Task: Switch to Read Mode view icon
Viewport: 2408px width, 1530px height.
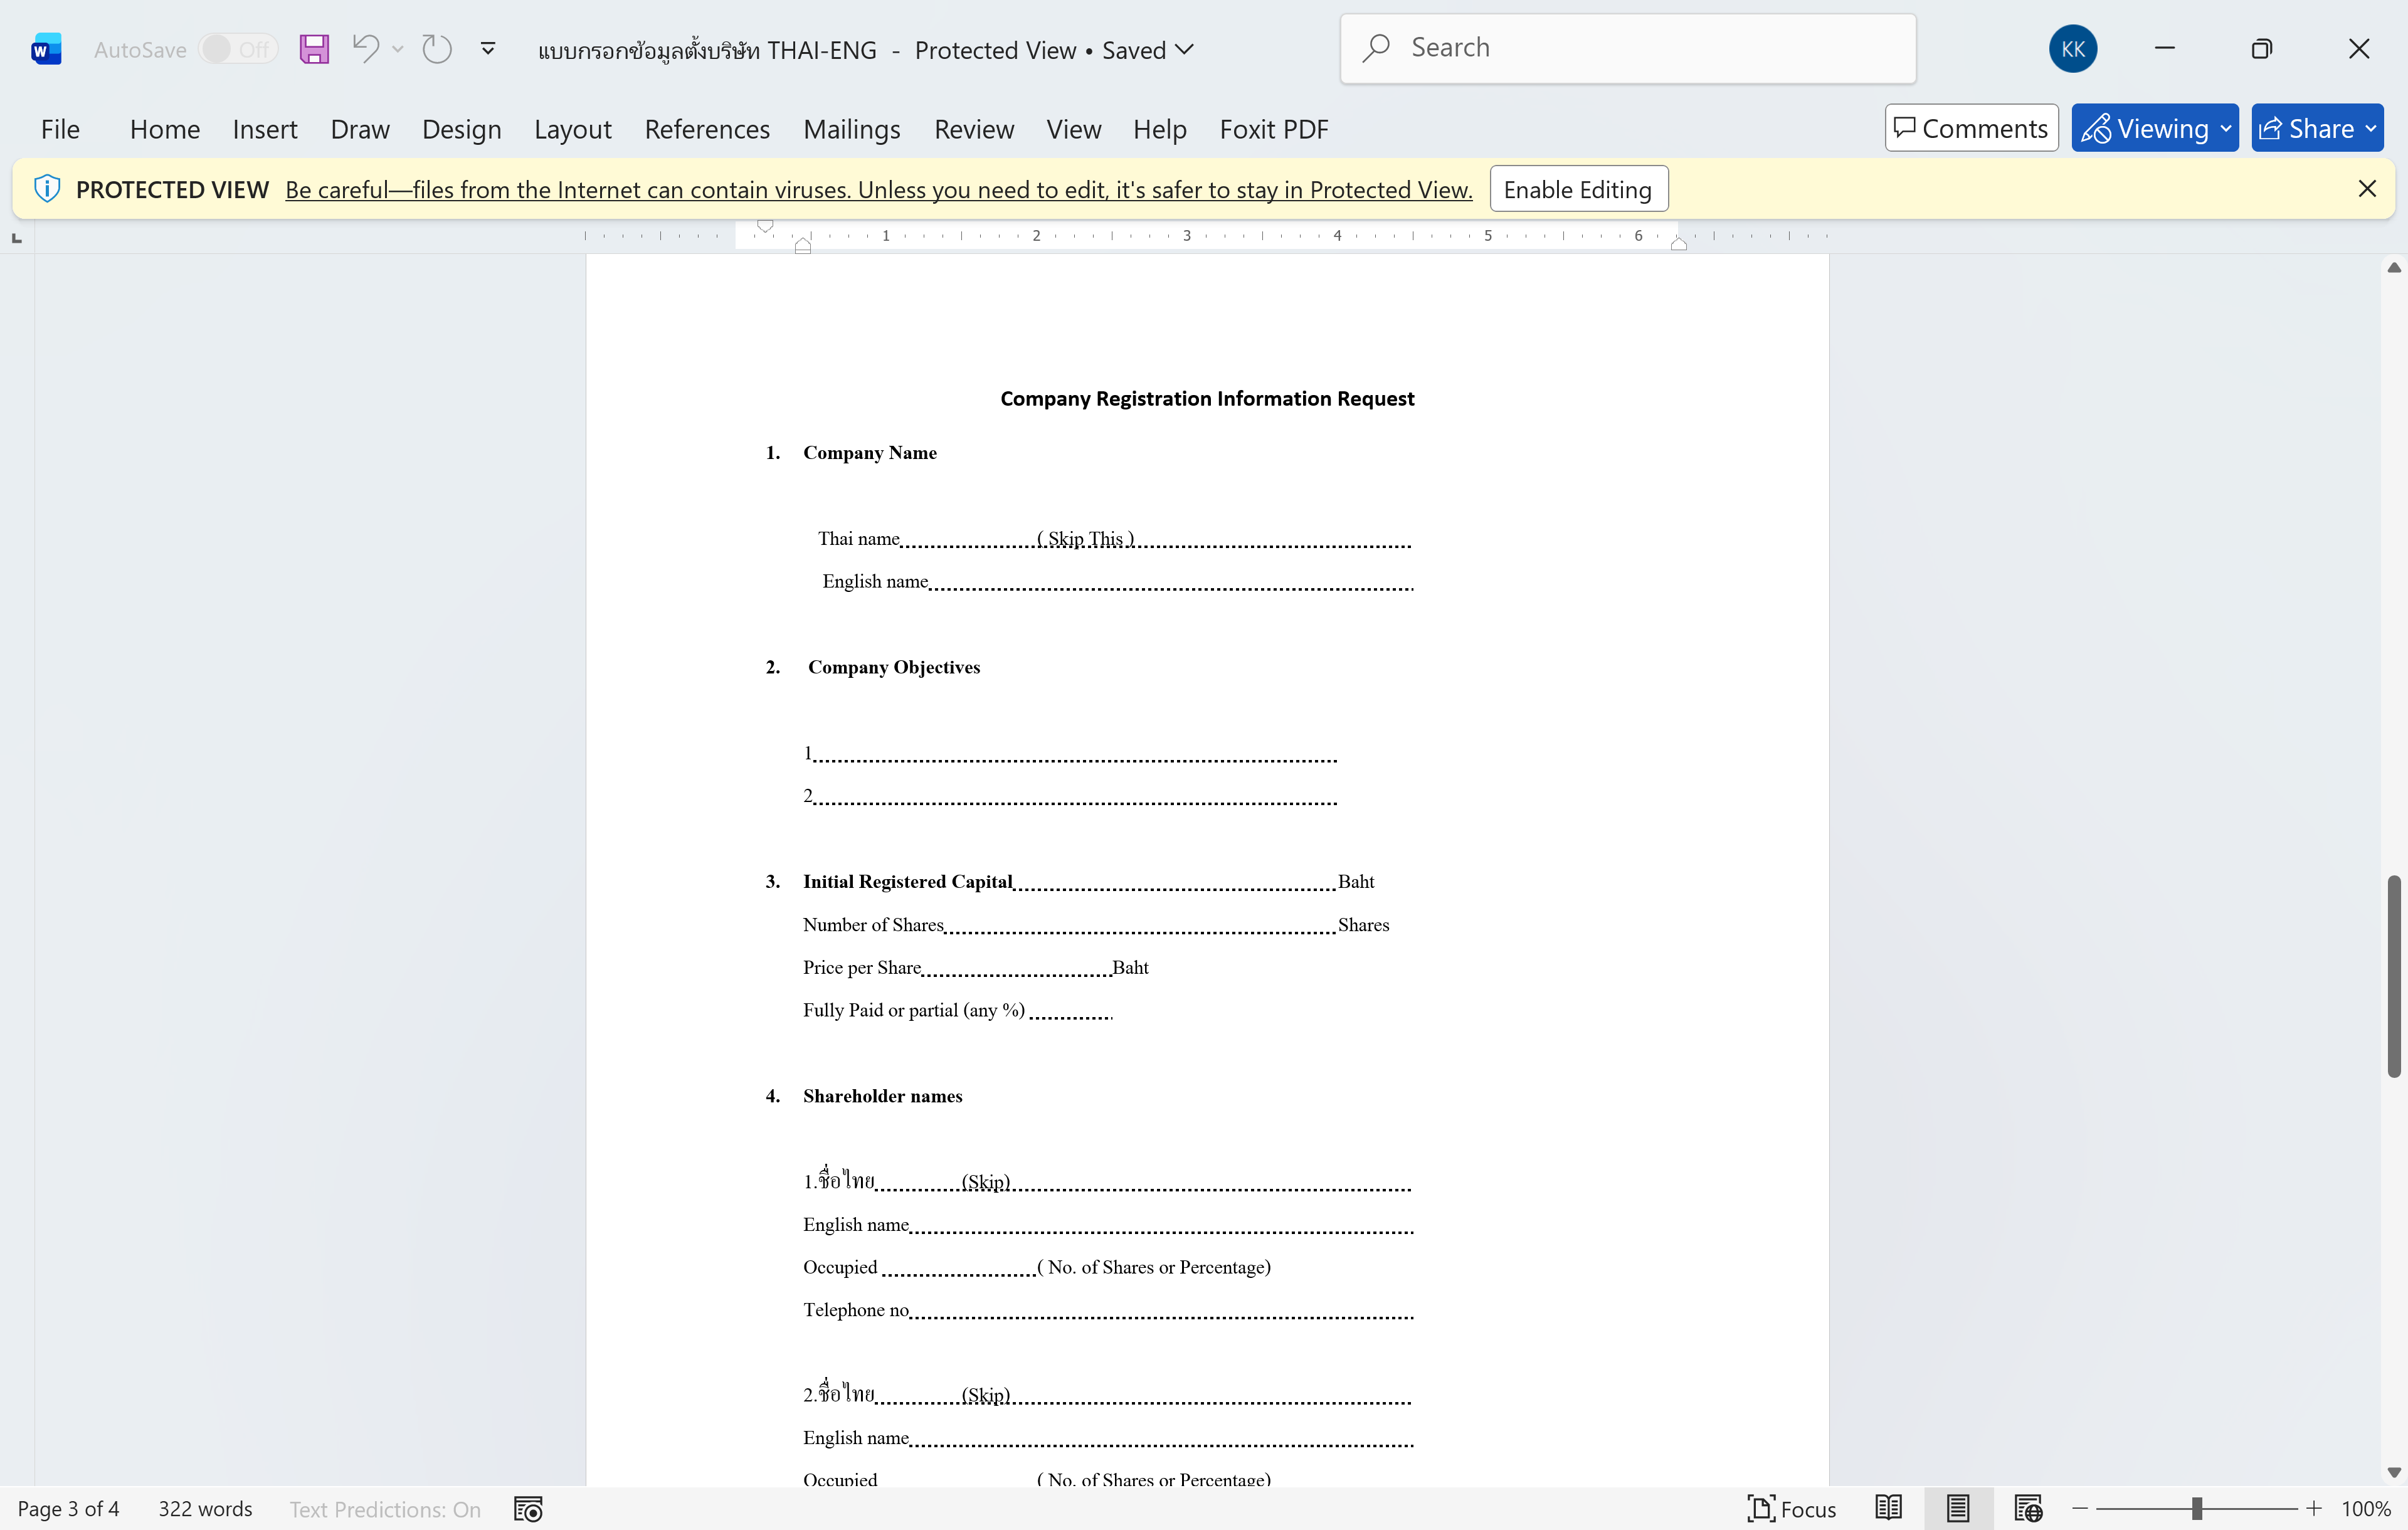Action: 1888,1508
